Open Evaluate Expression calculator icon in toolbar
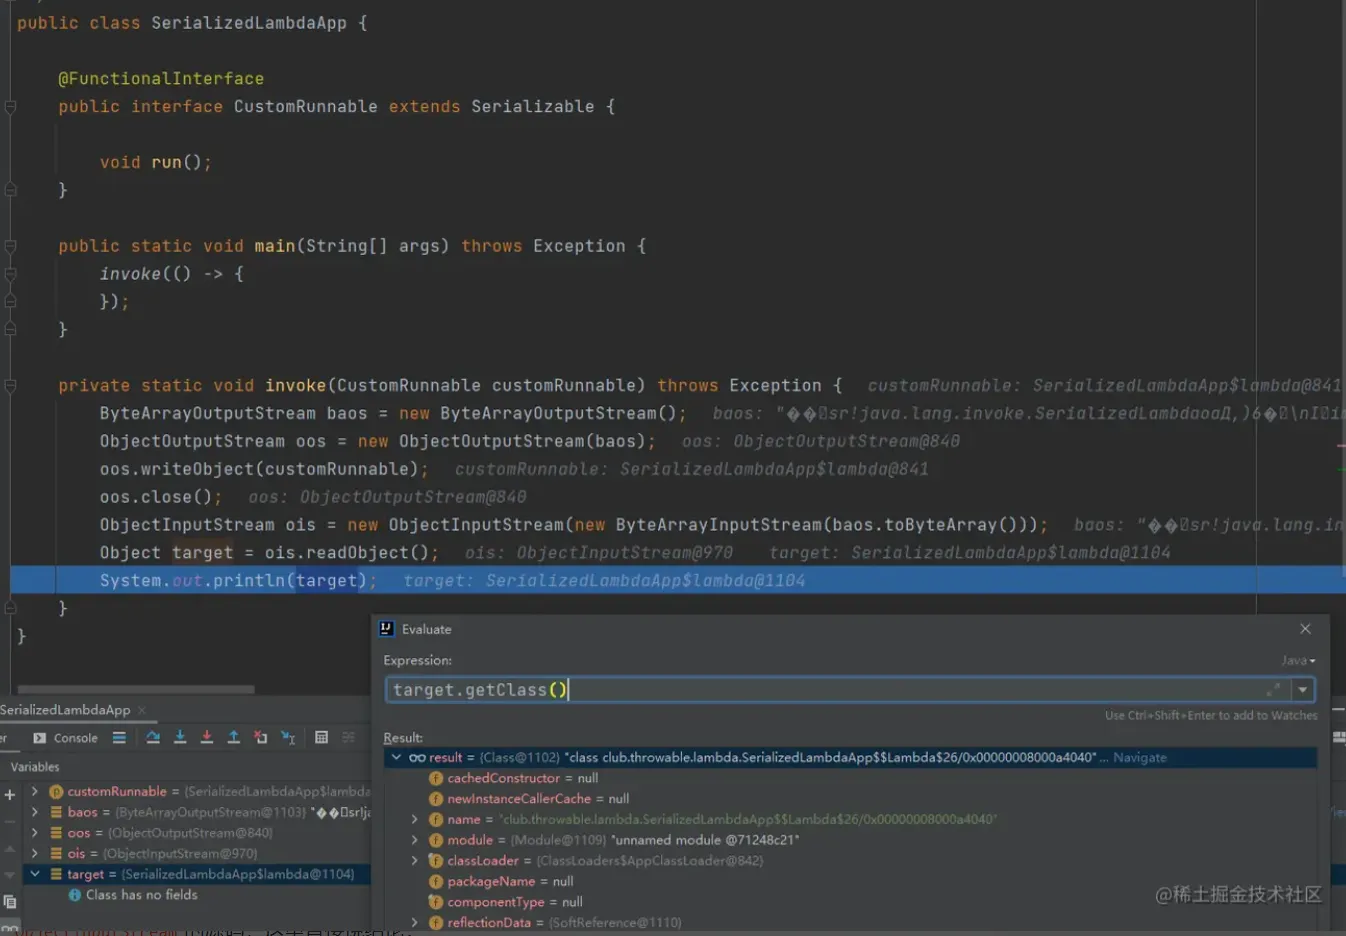This screenshot has height=936, width=1346. click(x=322, y=738)
